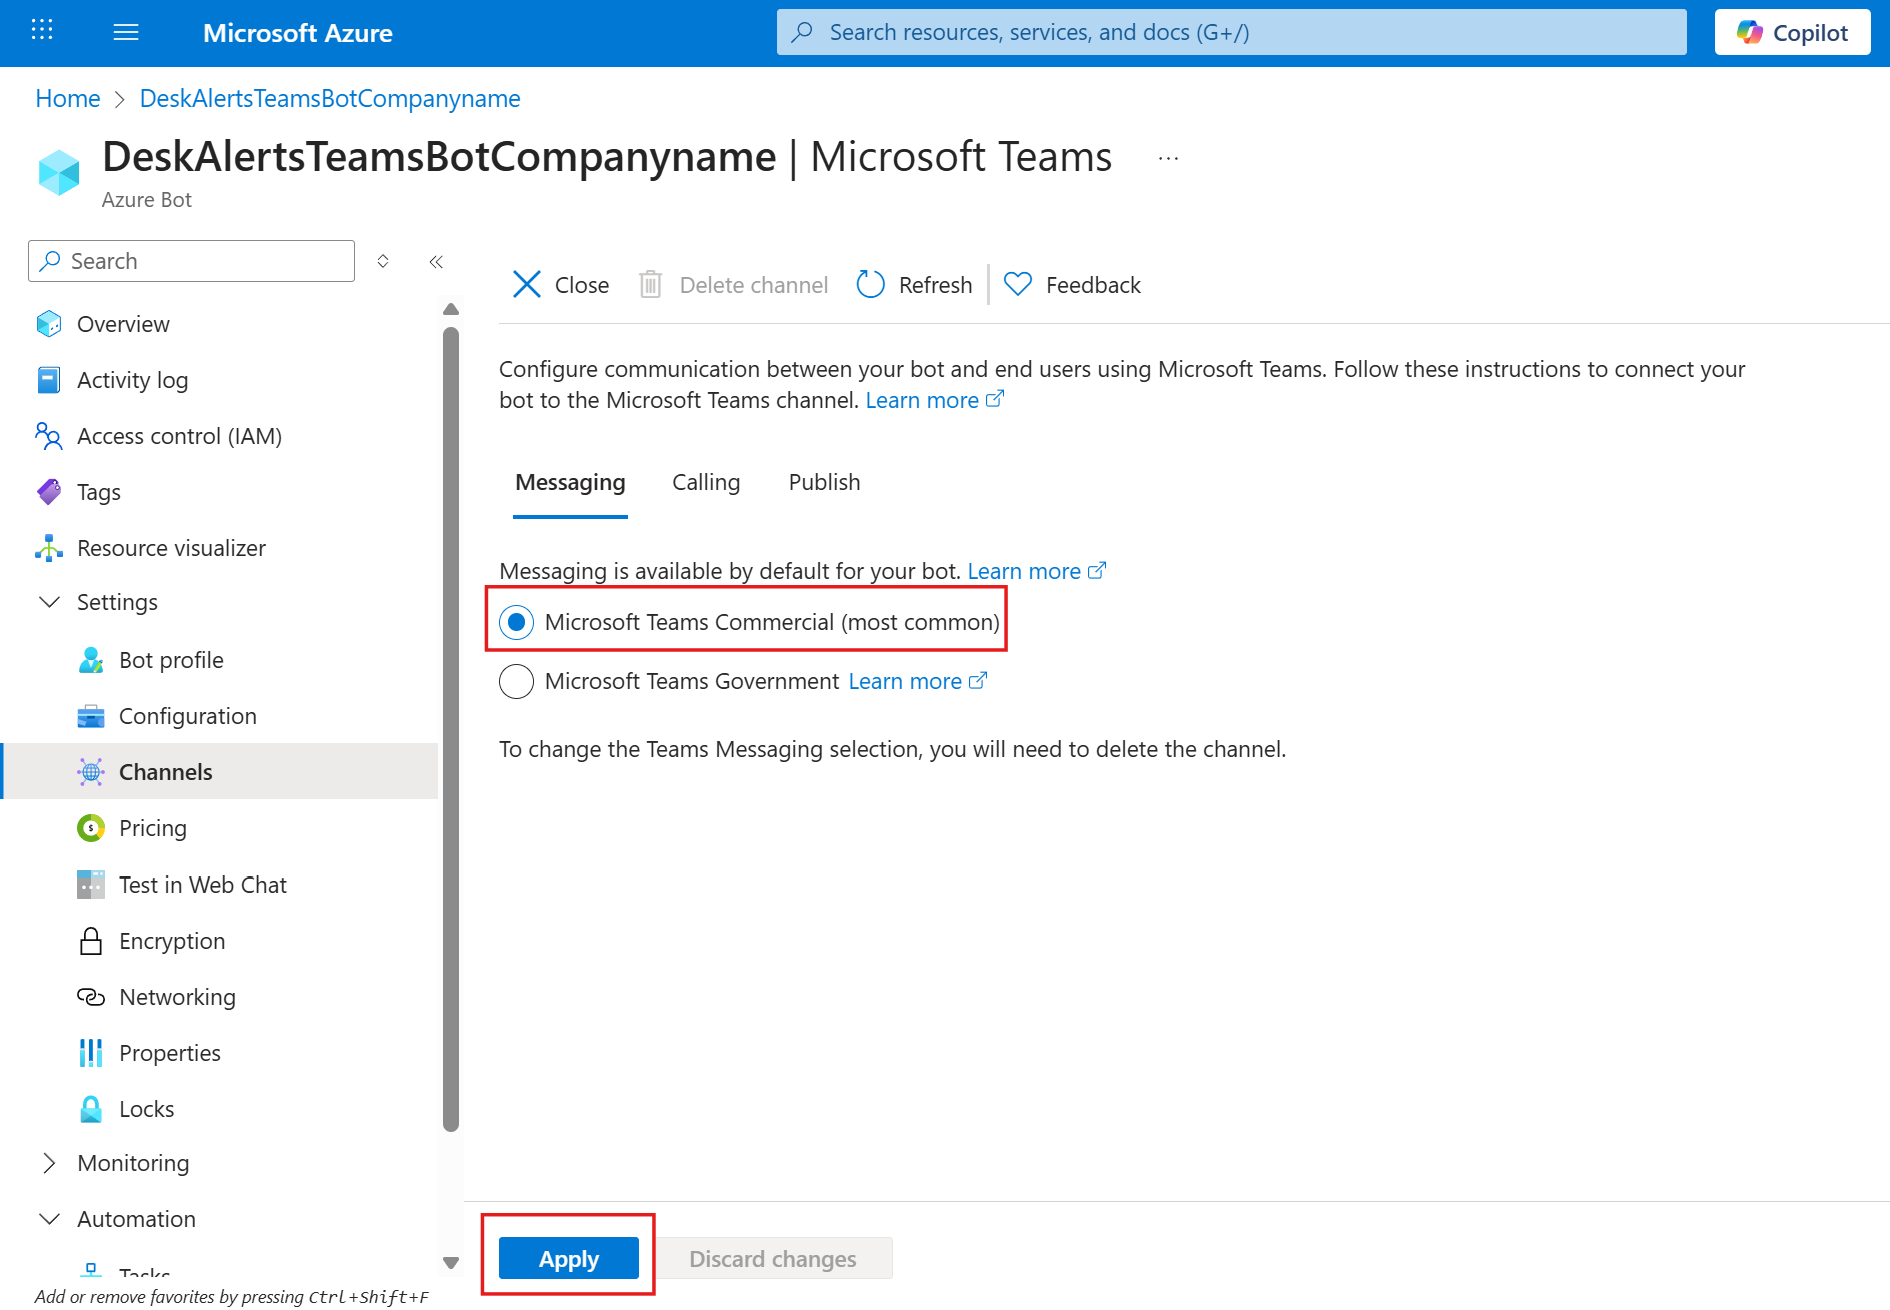Click the top search resources field
This screenshot has height=1310, width=1890.
pos(1230,32)
